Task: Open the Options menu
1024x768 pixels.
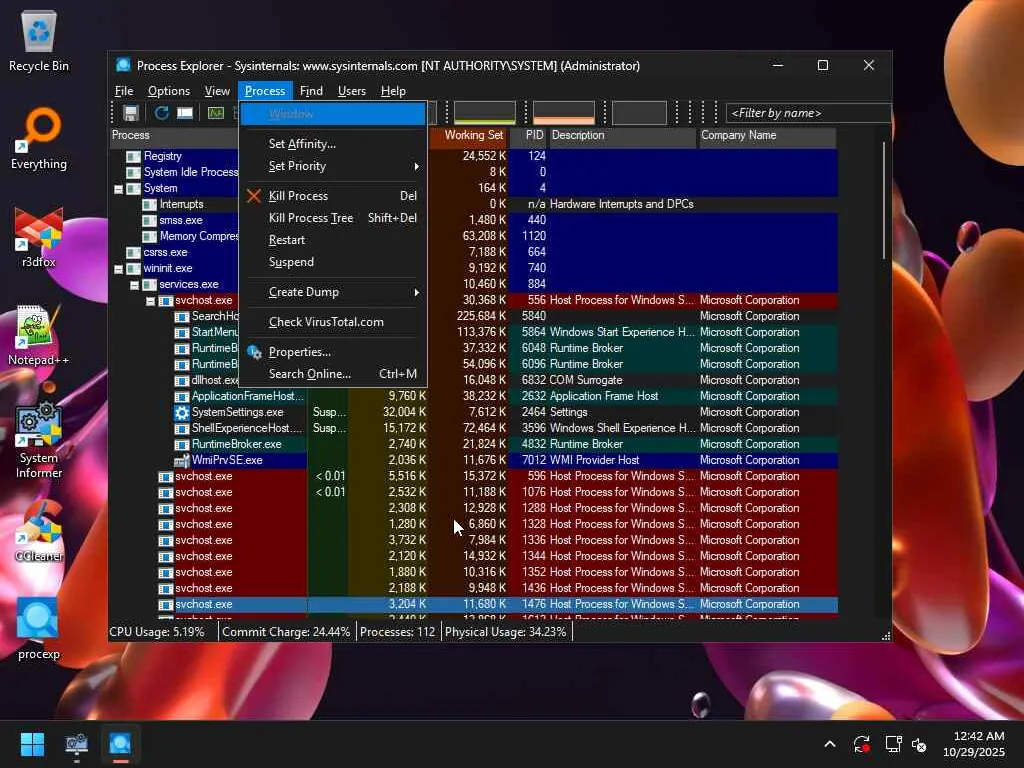Action: point(168,91)
